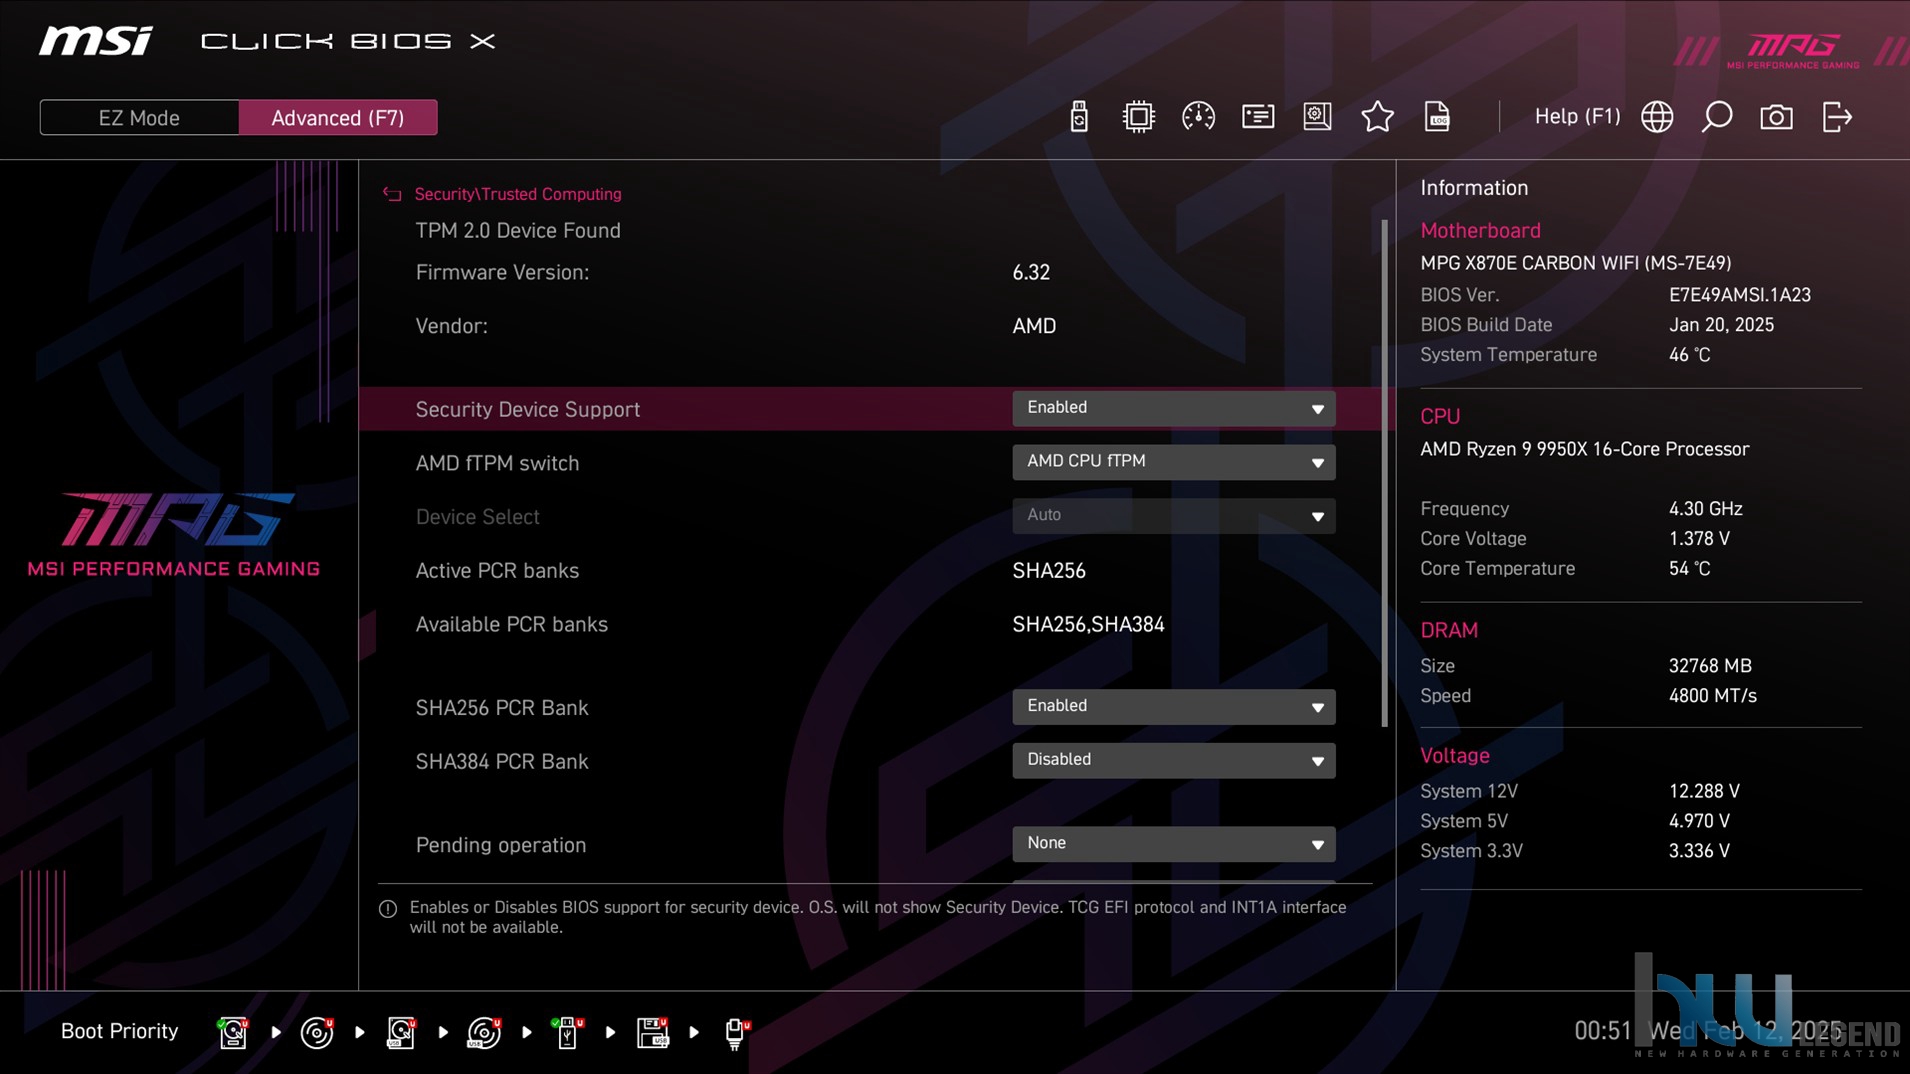Open Help (F1)

(1577, 117)
